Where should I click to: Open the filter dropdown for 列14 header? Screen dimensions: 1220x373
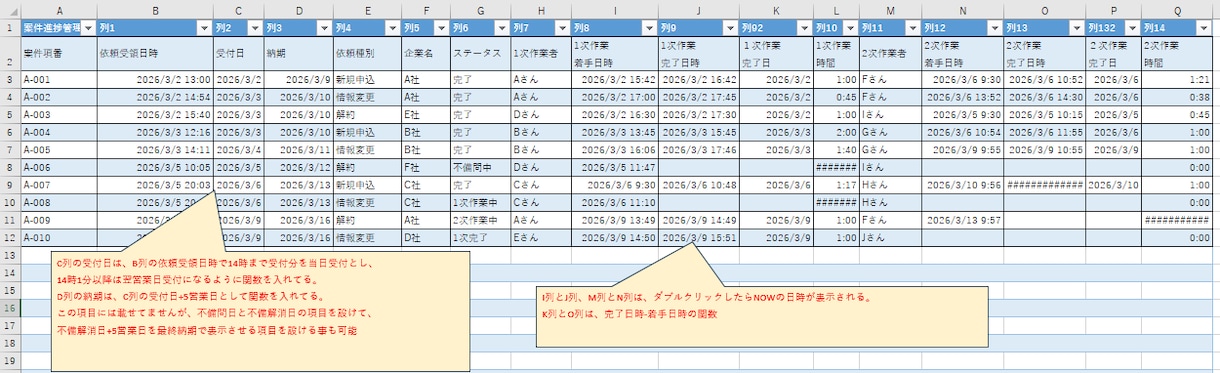pos(1205,28)
